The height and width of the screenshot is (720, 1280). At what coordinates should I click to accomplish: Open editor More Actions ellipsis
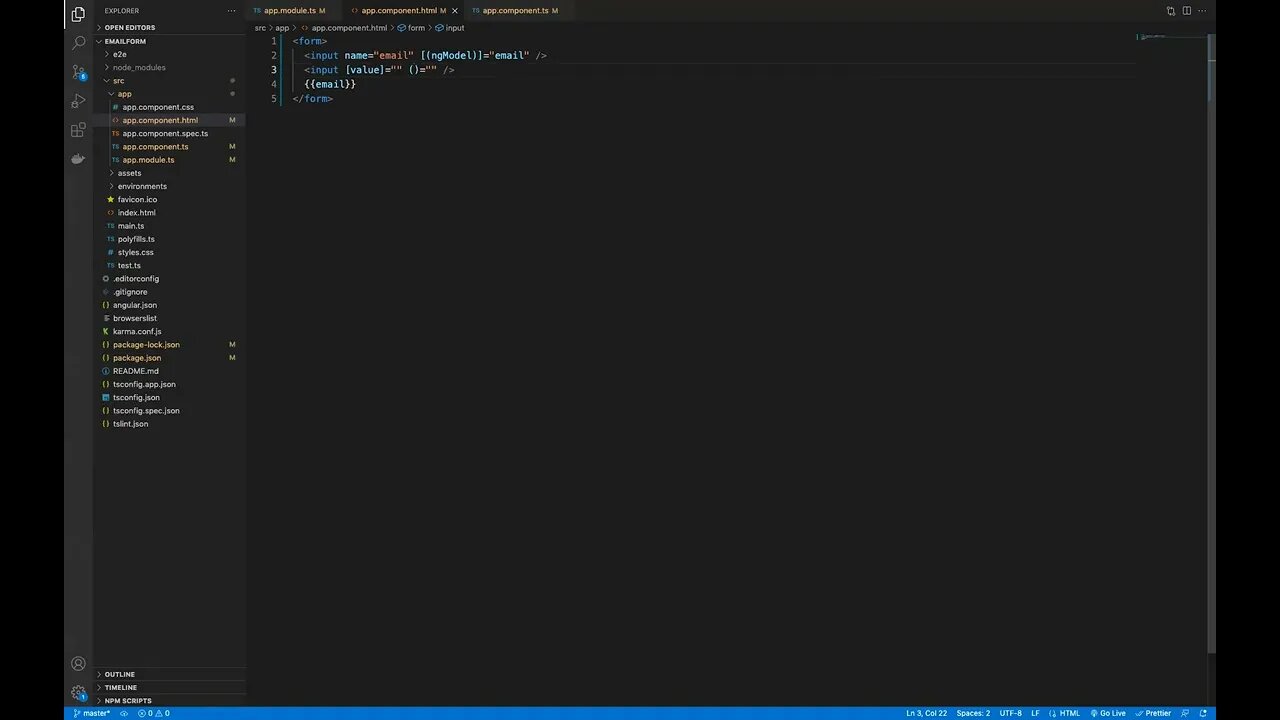coord(1204,11)
